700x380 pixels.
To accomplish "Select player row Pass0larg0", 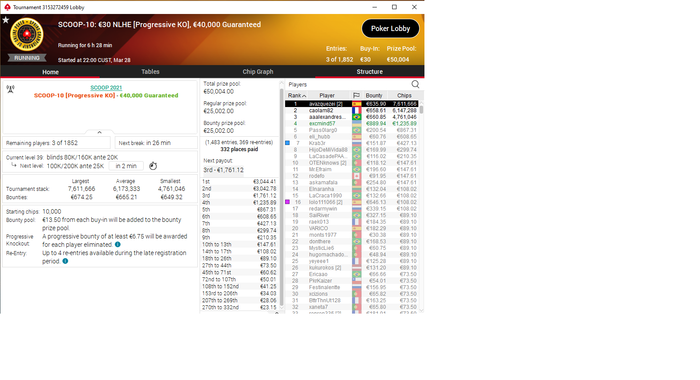I will pos(351,130).
